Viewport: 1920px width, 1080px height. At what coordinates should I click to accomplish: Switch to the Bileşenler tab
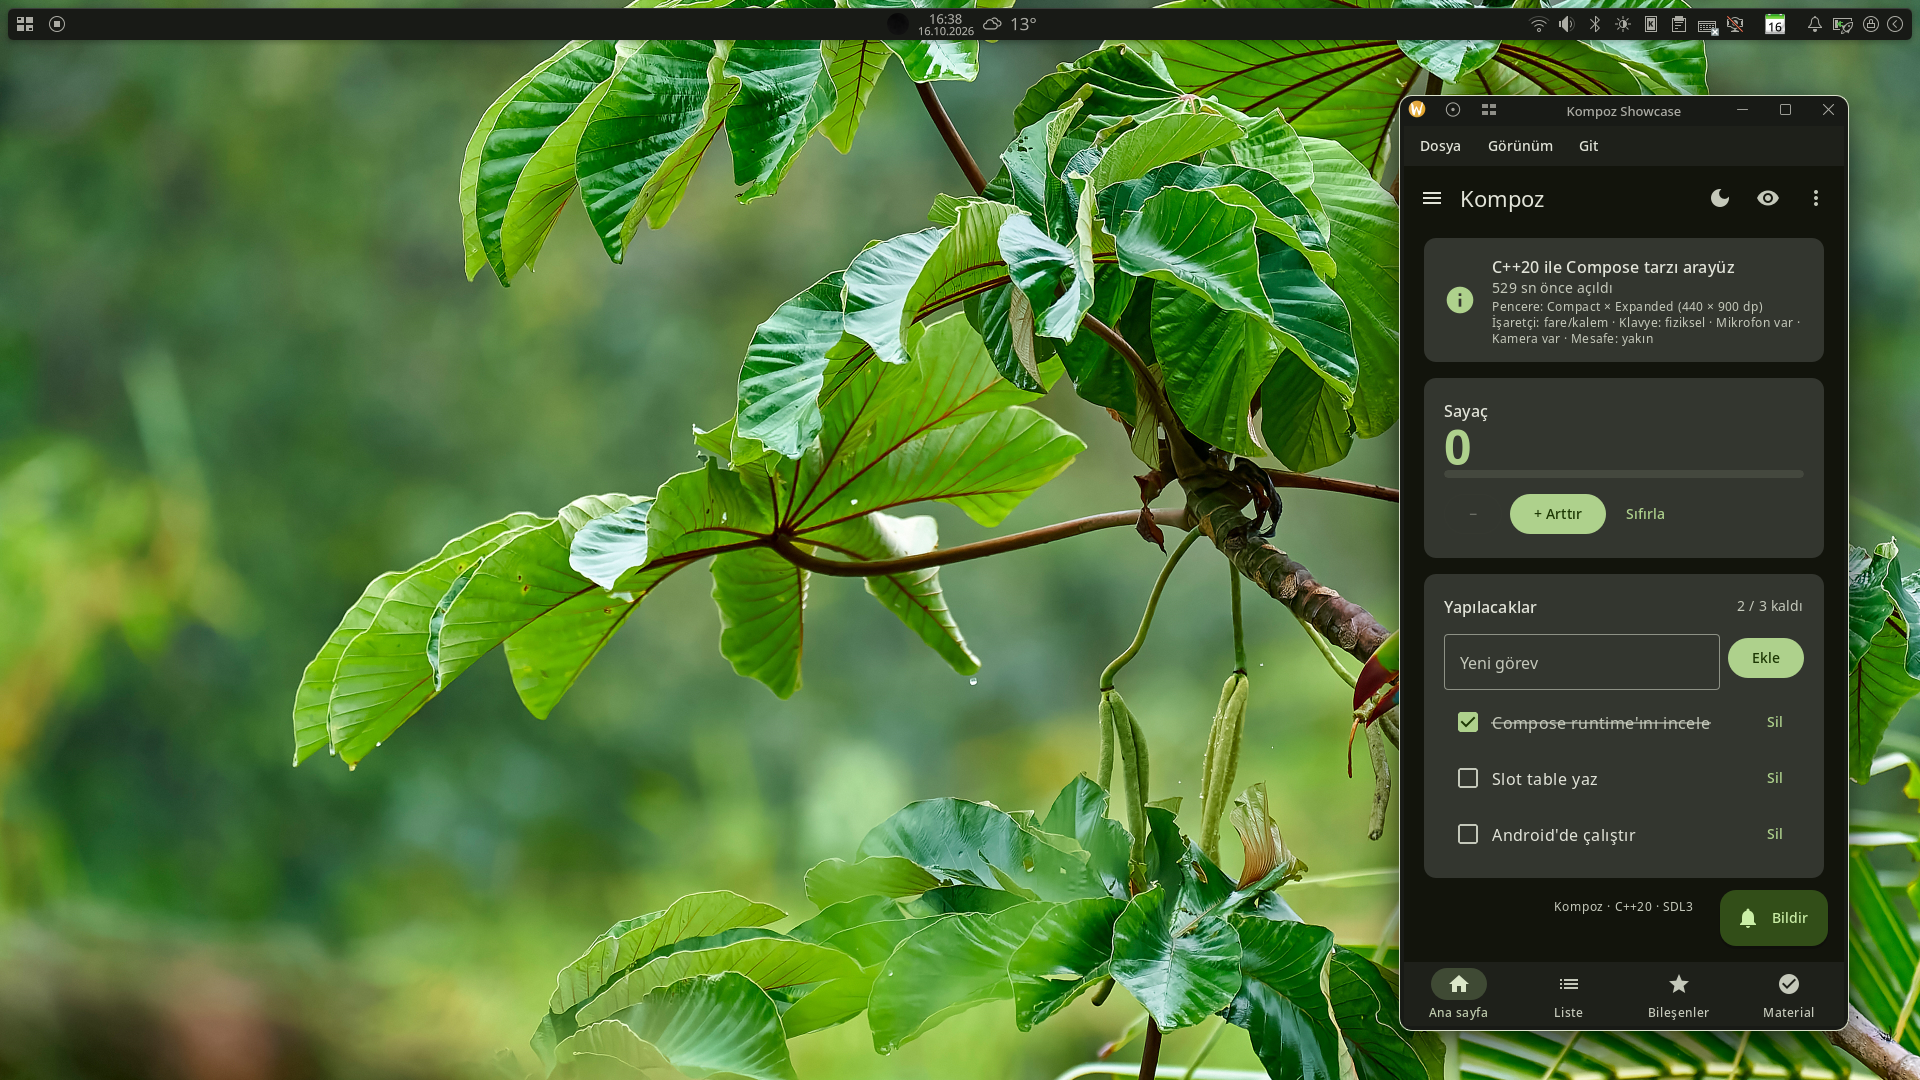click(x=1679, y=995)
